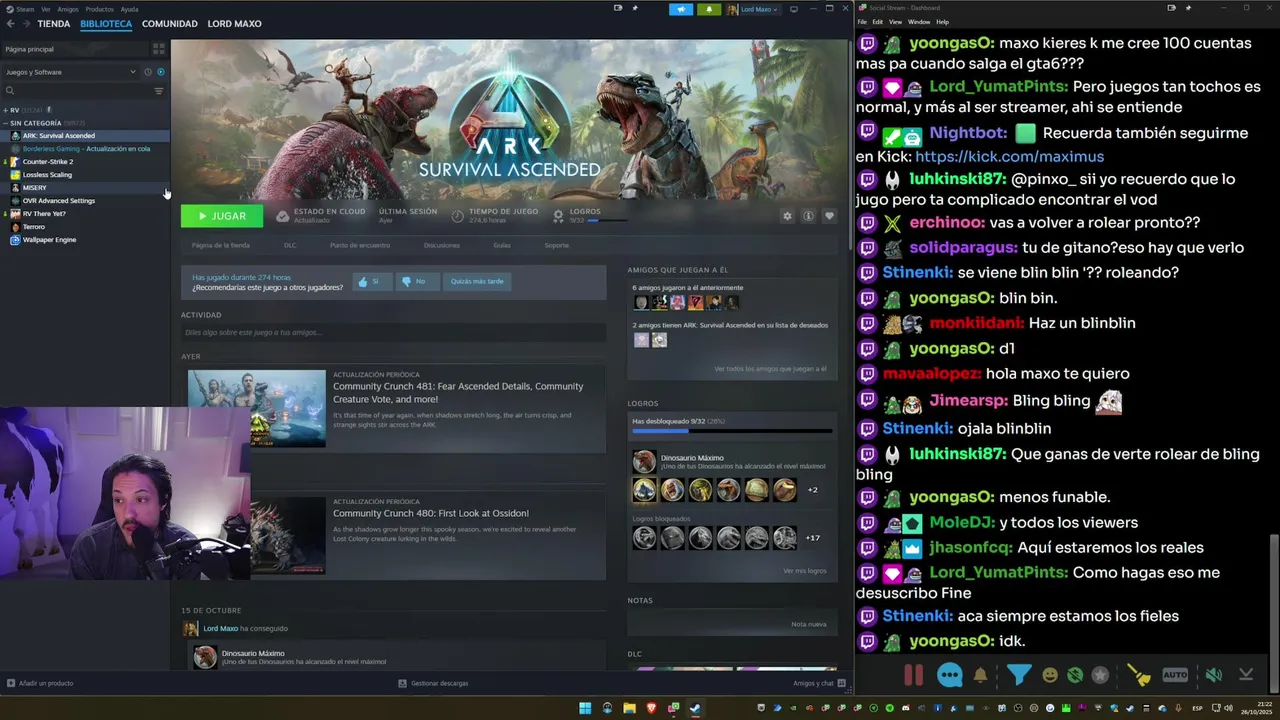Jump to latest message down-arrow icon
This screenshot has height=720, width=1280.
(1246, 675)
